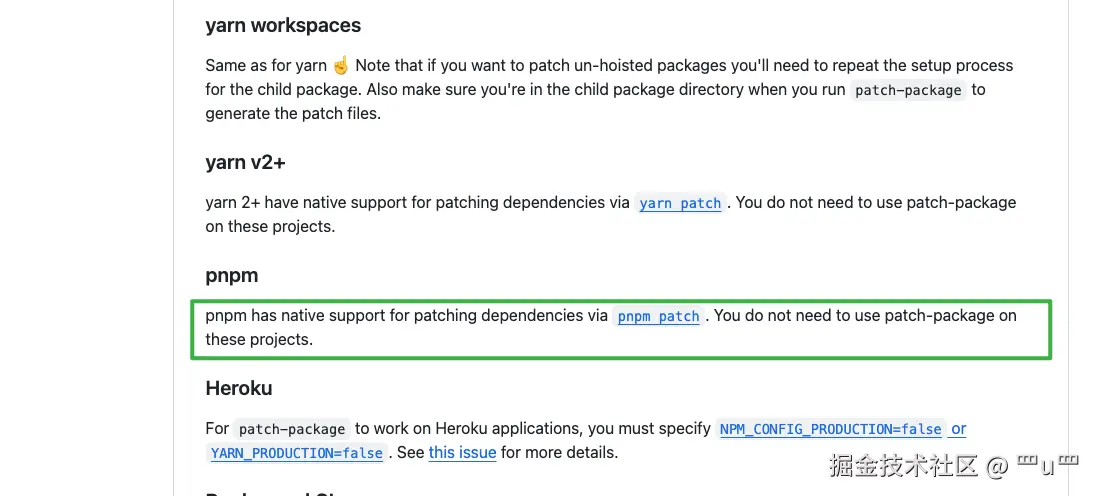This screenshot has height=496, width=1097.
Task: Click patch-package code in the Heroku paragraph
Action: (x=292, y=429)
